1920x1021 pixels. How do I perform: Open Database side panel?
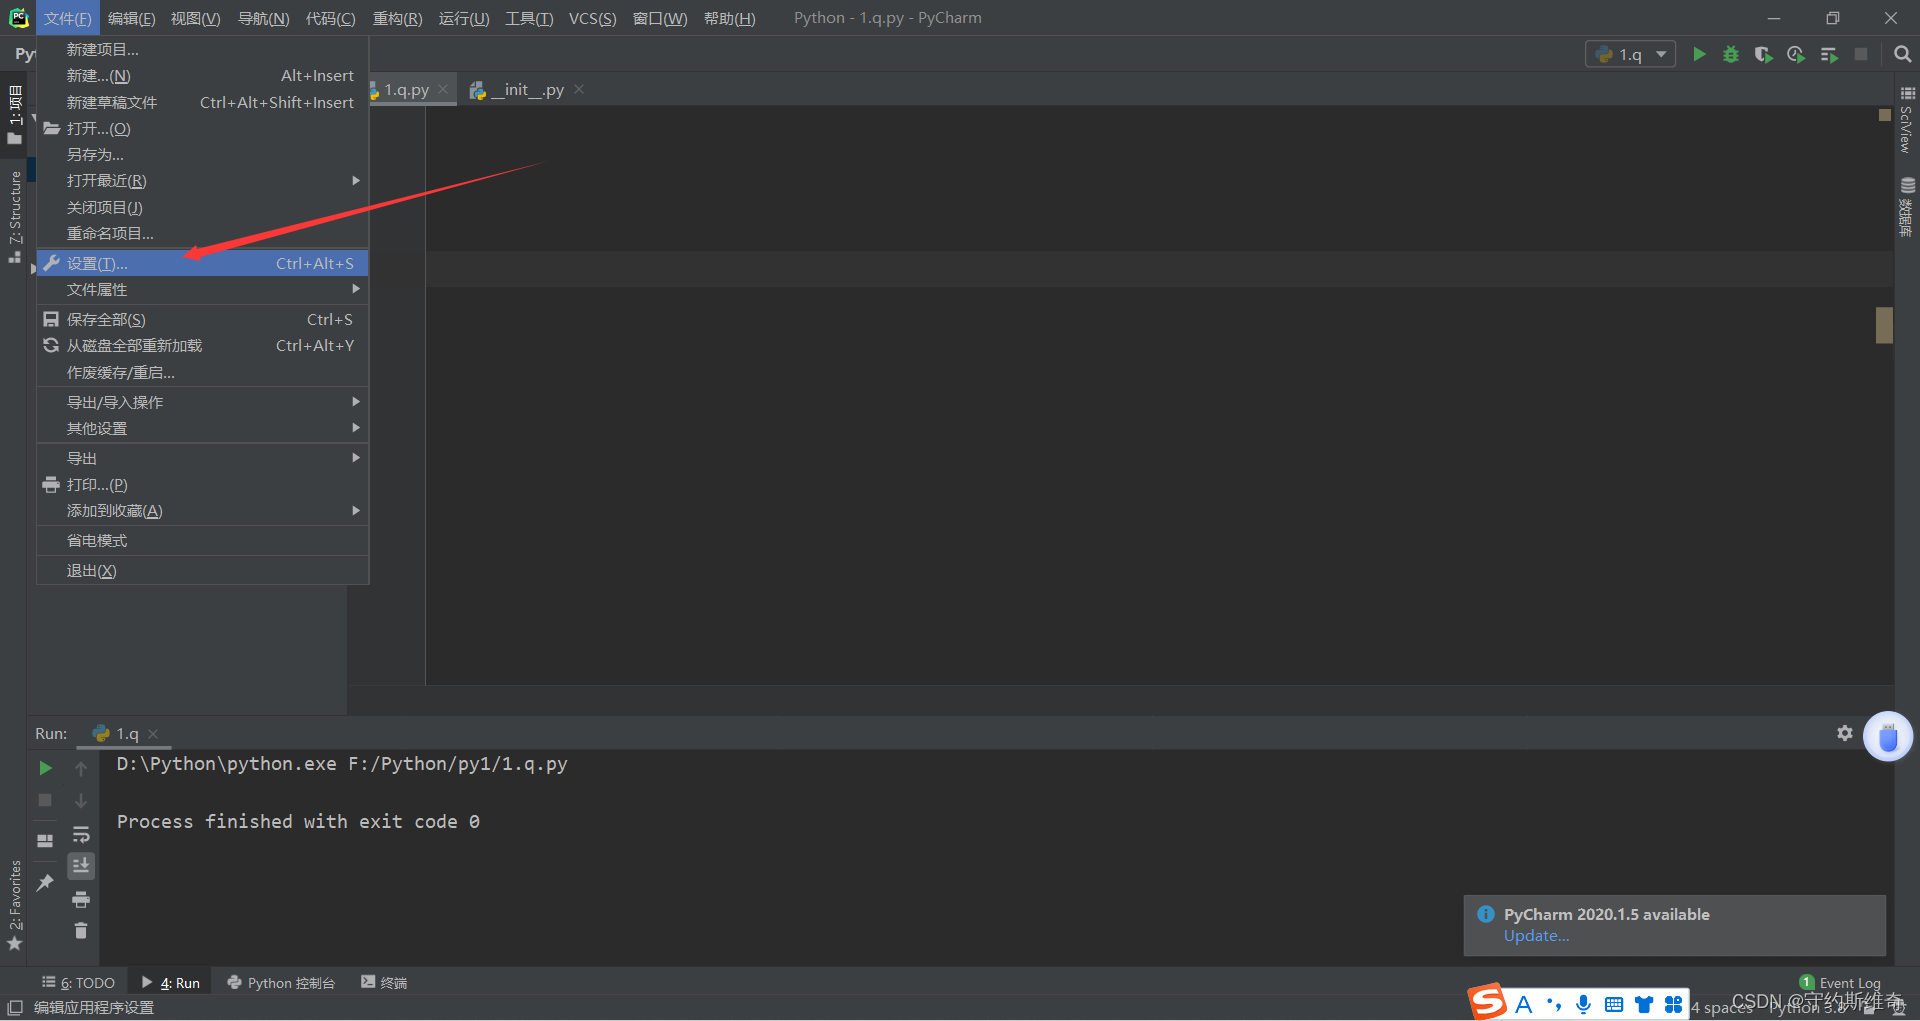1907,207
